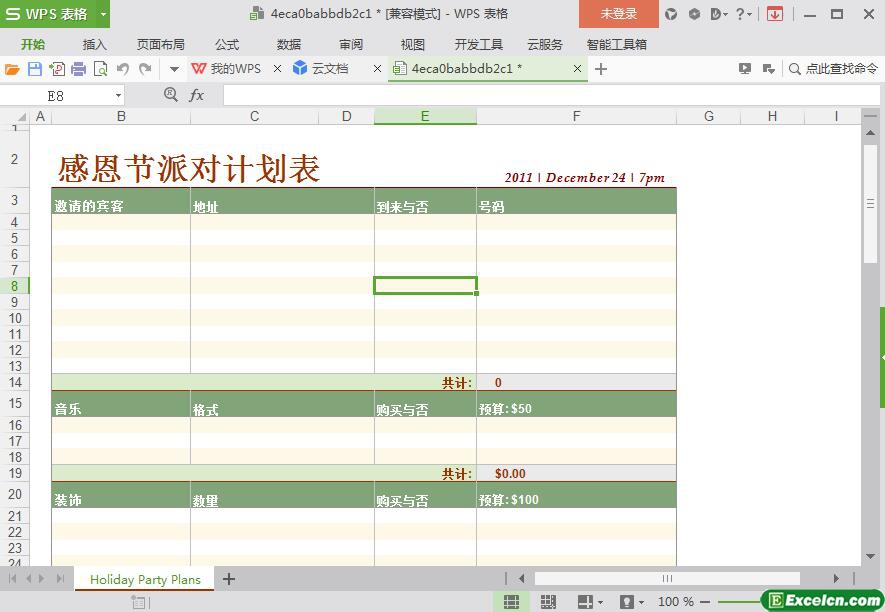Click the Redo arrow icon
Screen dimensions: 885x612
145,69
